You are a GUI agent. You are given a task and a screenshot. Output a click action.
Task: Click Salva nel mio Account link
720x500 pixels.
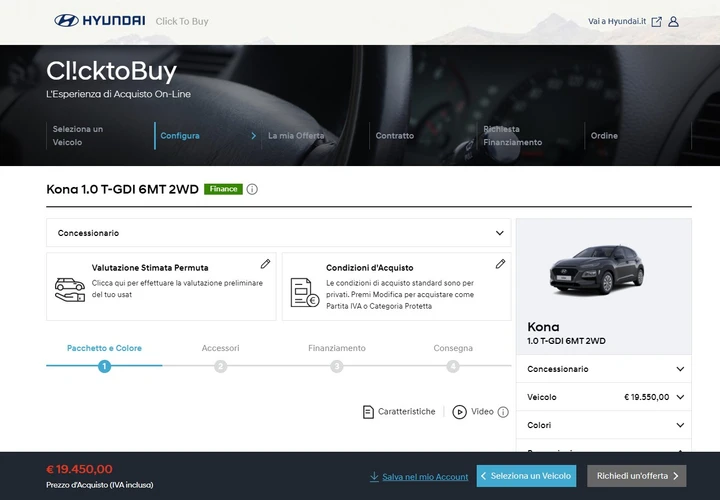(425, 477)
